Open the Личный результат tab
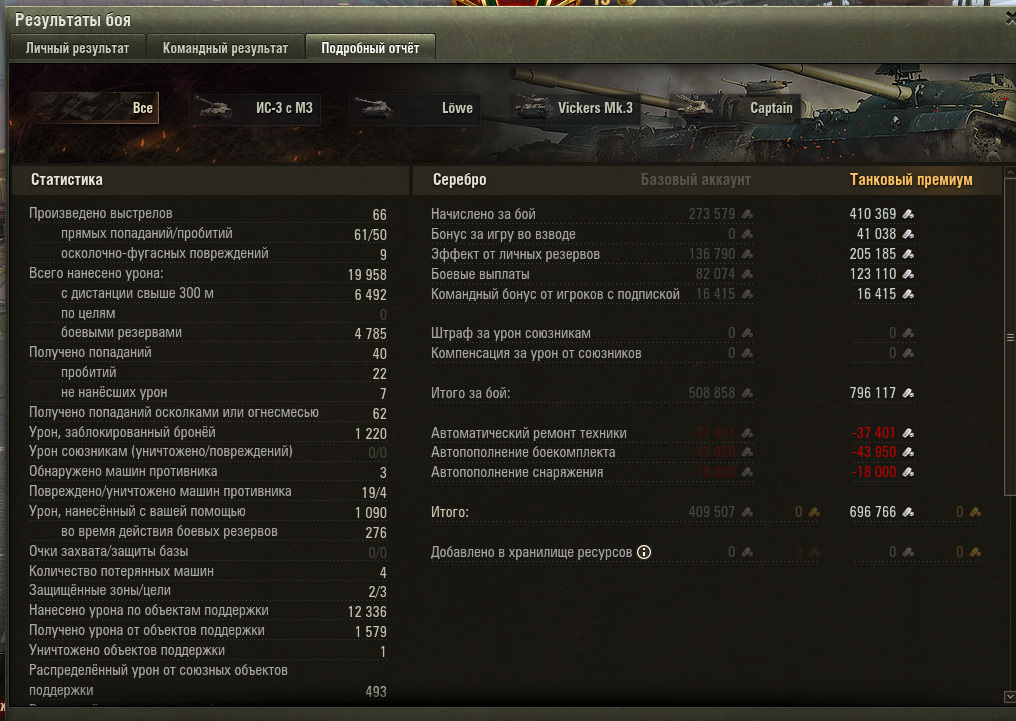1016x721 pixels. (77, 48)
